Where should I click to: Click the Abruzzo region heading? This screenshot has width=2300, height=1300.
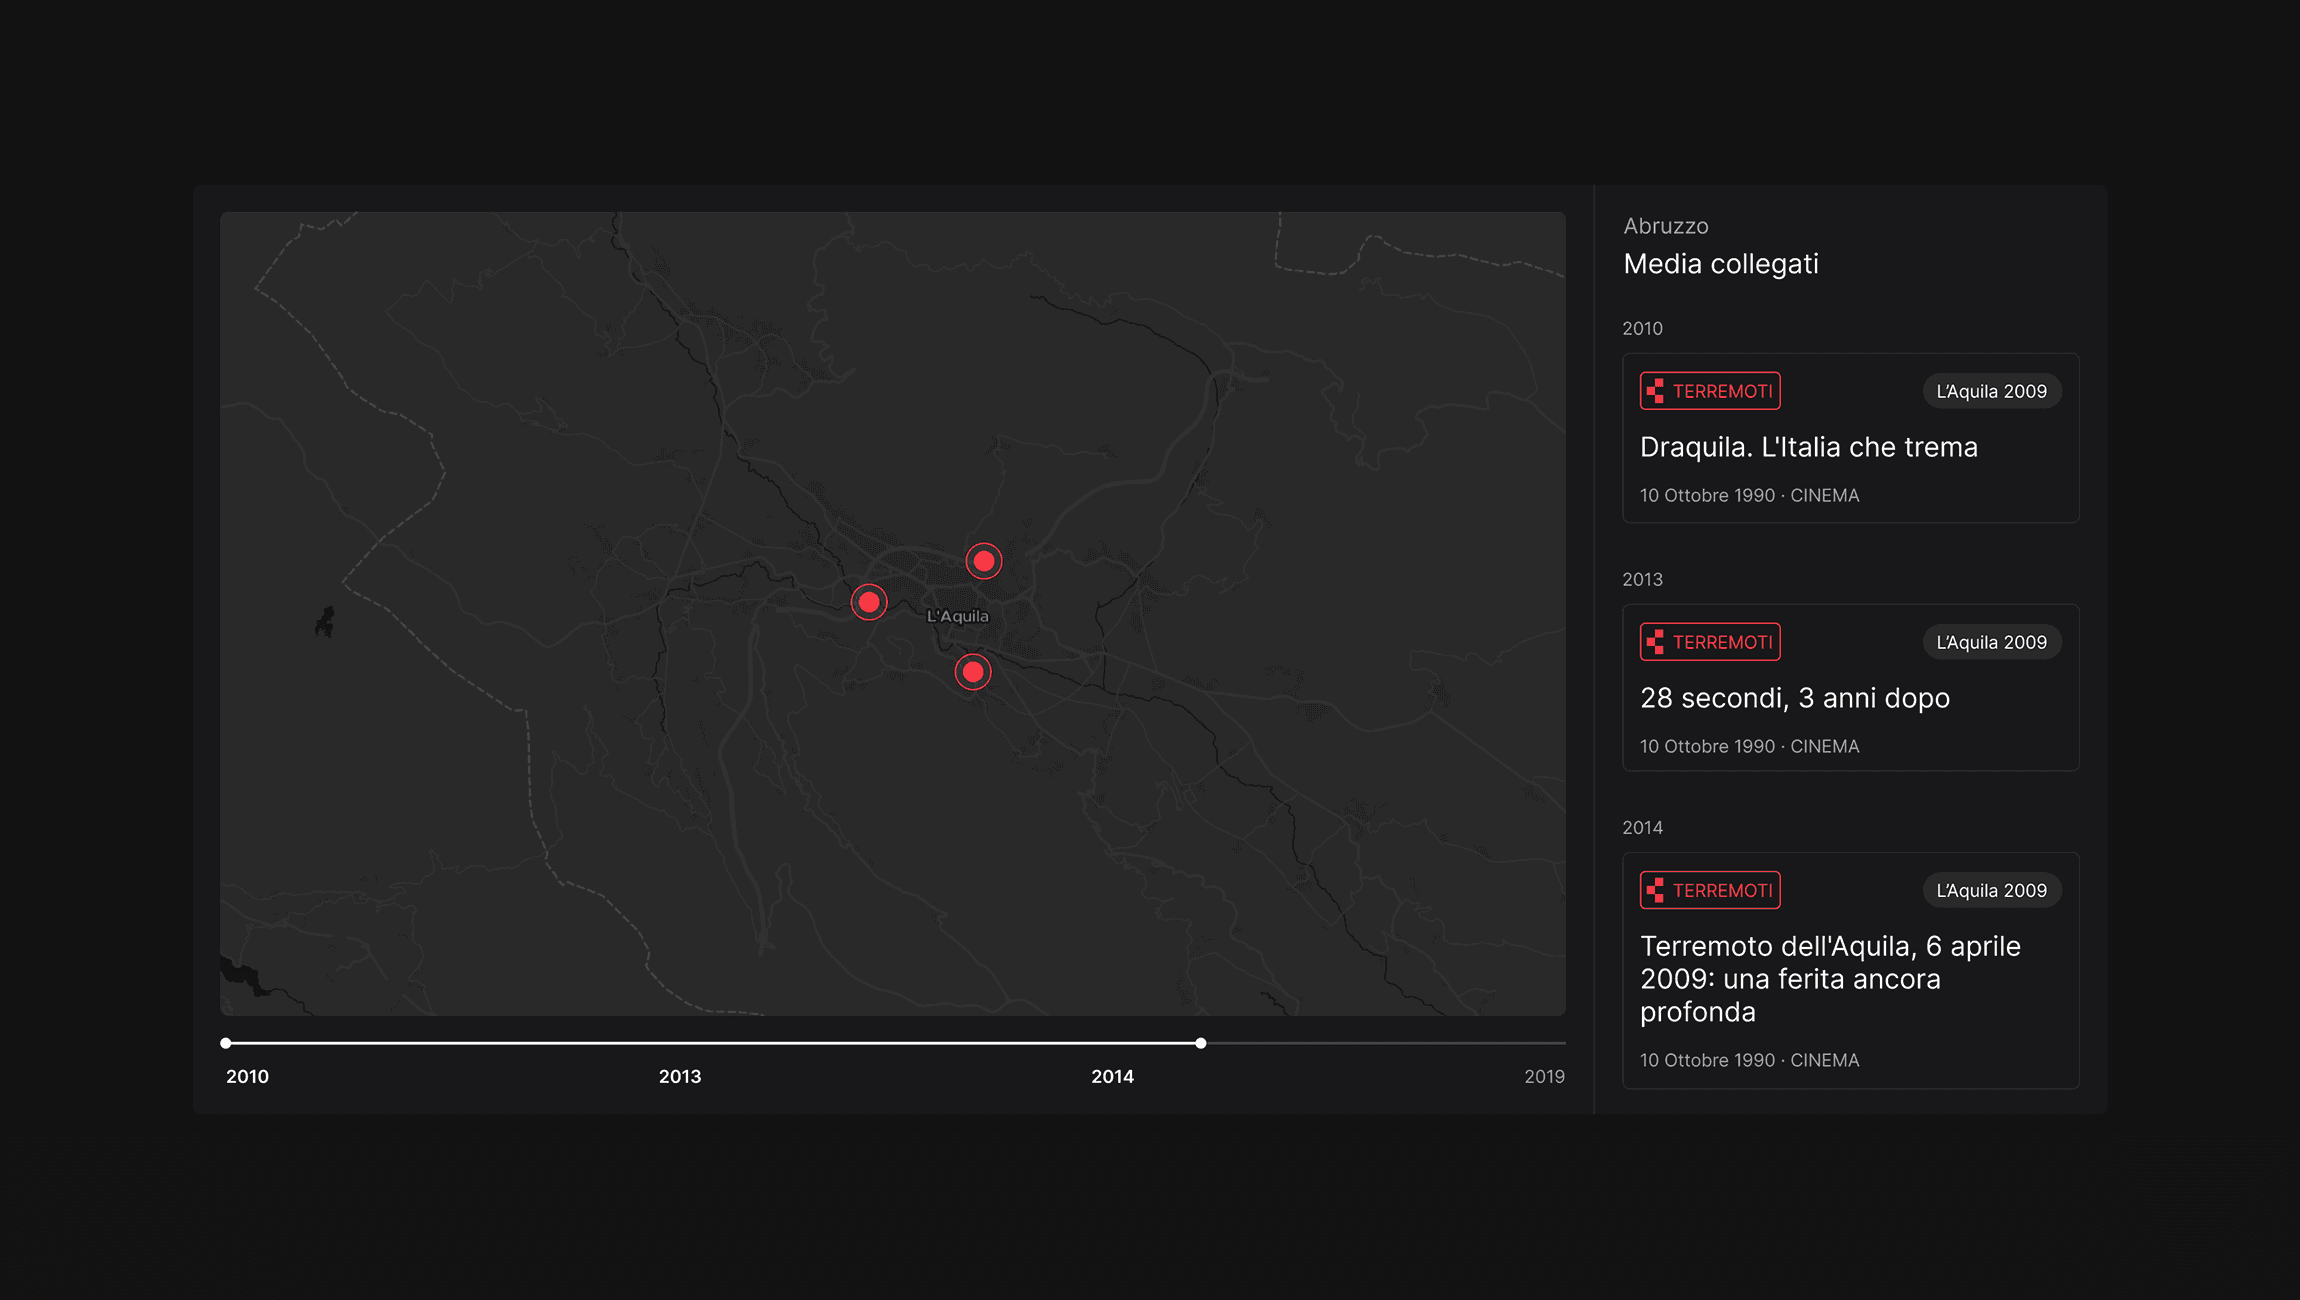(x=1665, y=226)
